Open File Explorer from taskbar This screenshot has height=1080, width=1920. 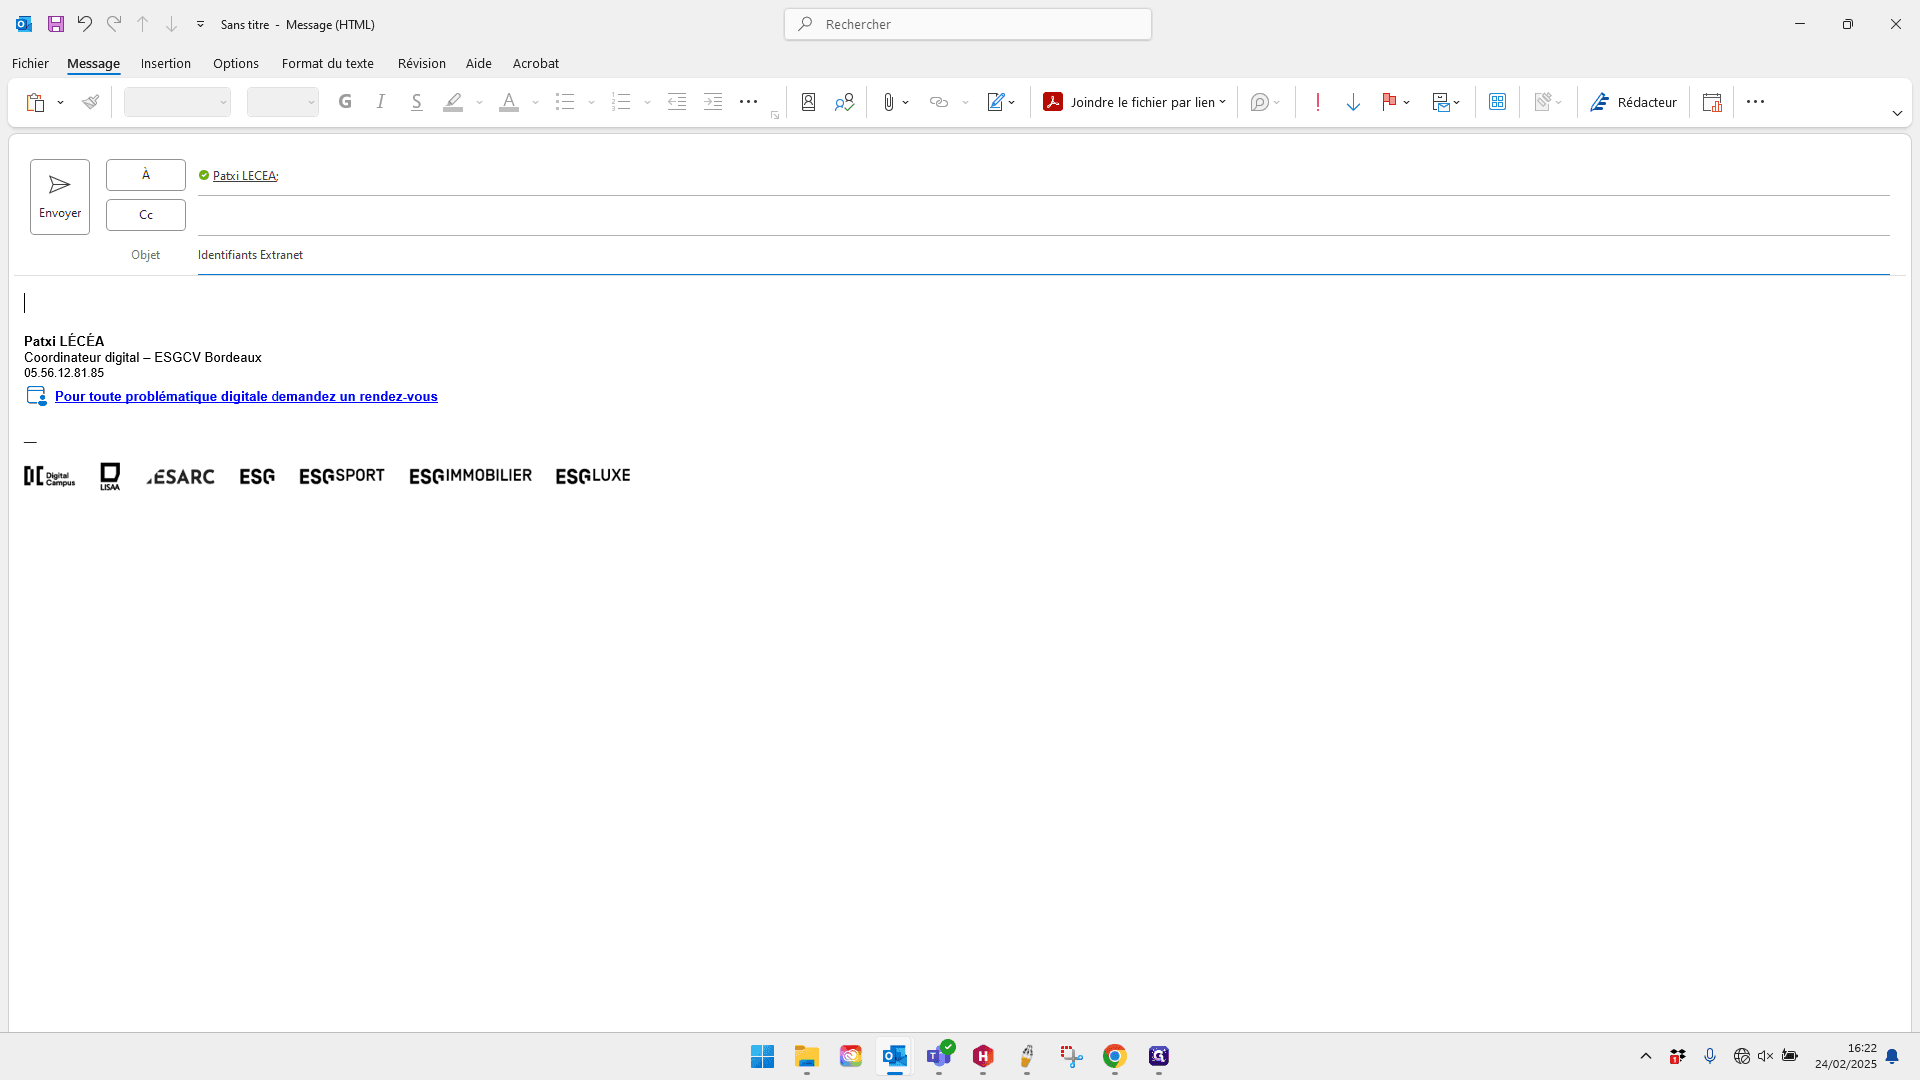807,1056
